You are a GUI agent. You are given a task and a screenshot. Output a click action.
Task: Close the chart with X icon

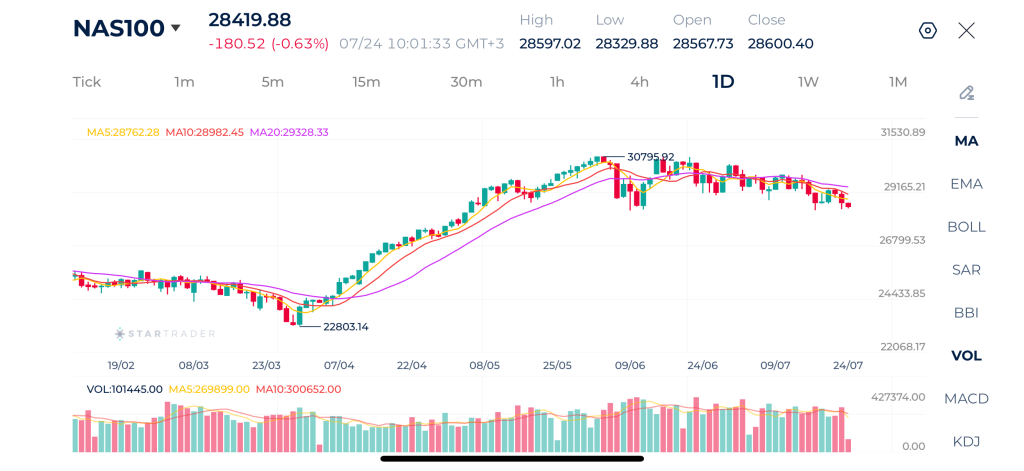(967, 31)
